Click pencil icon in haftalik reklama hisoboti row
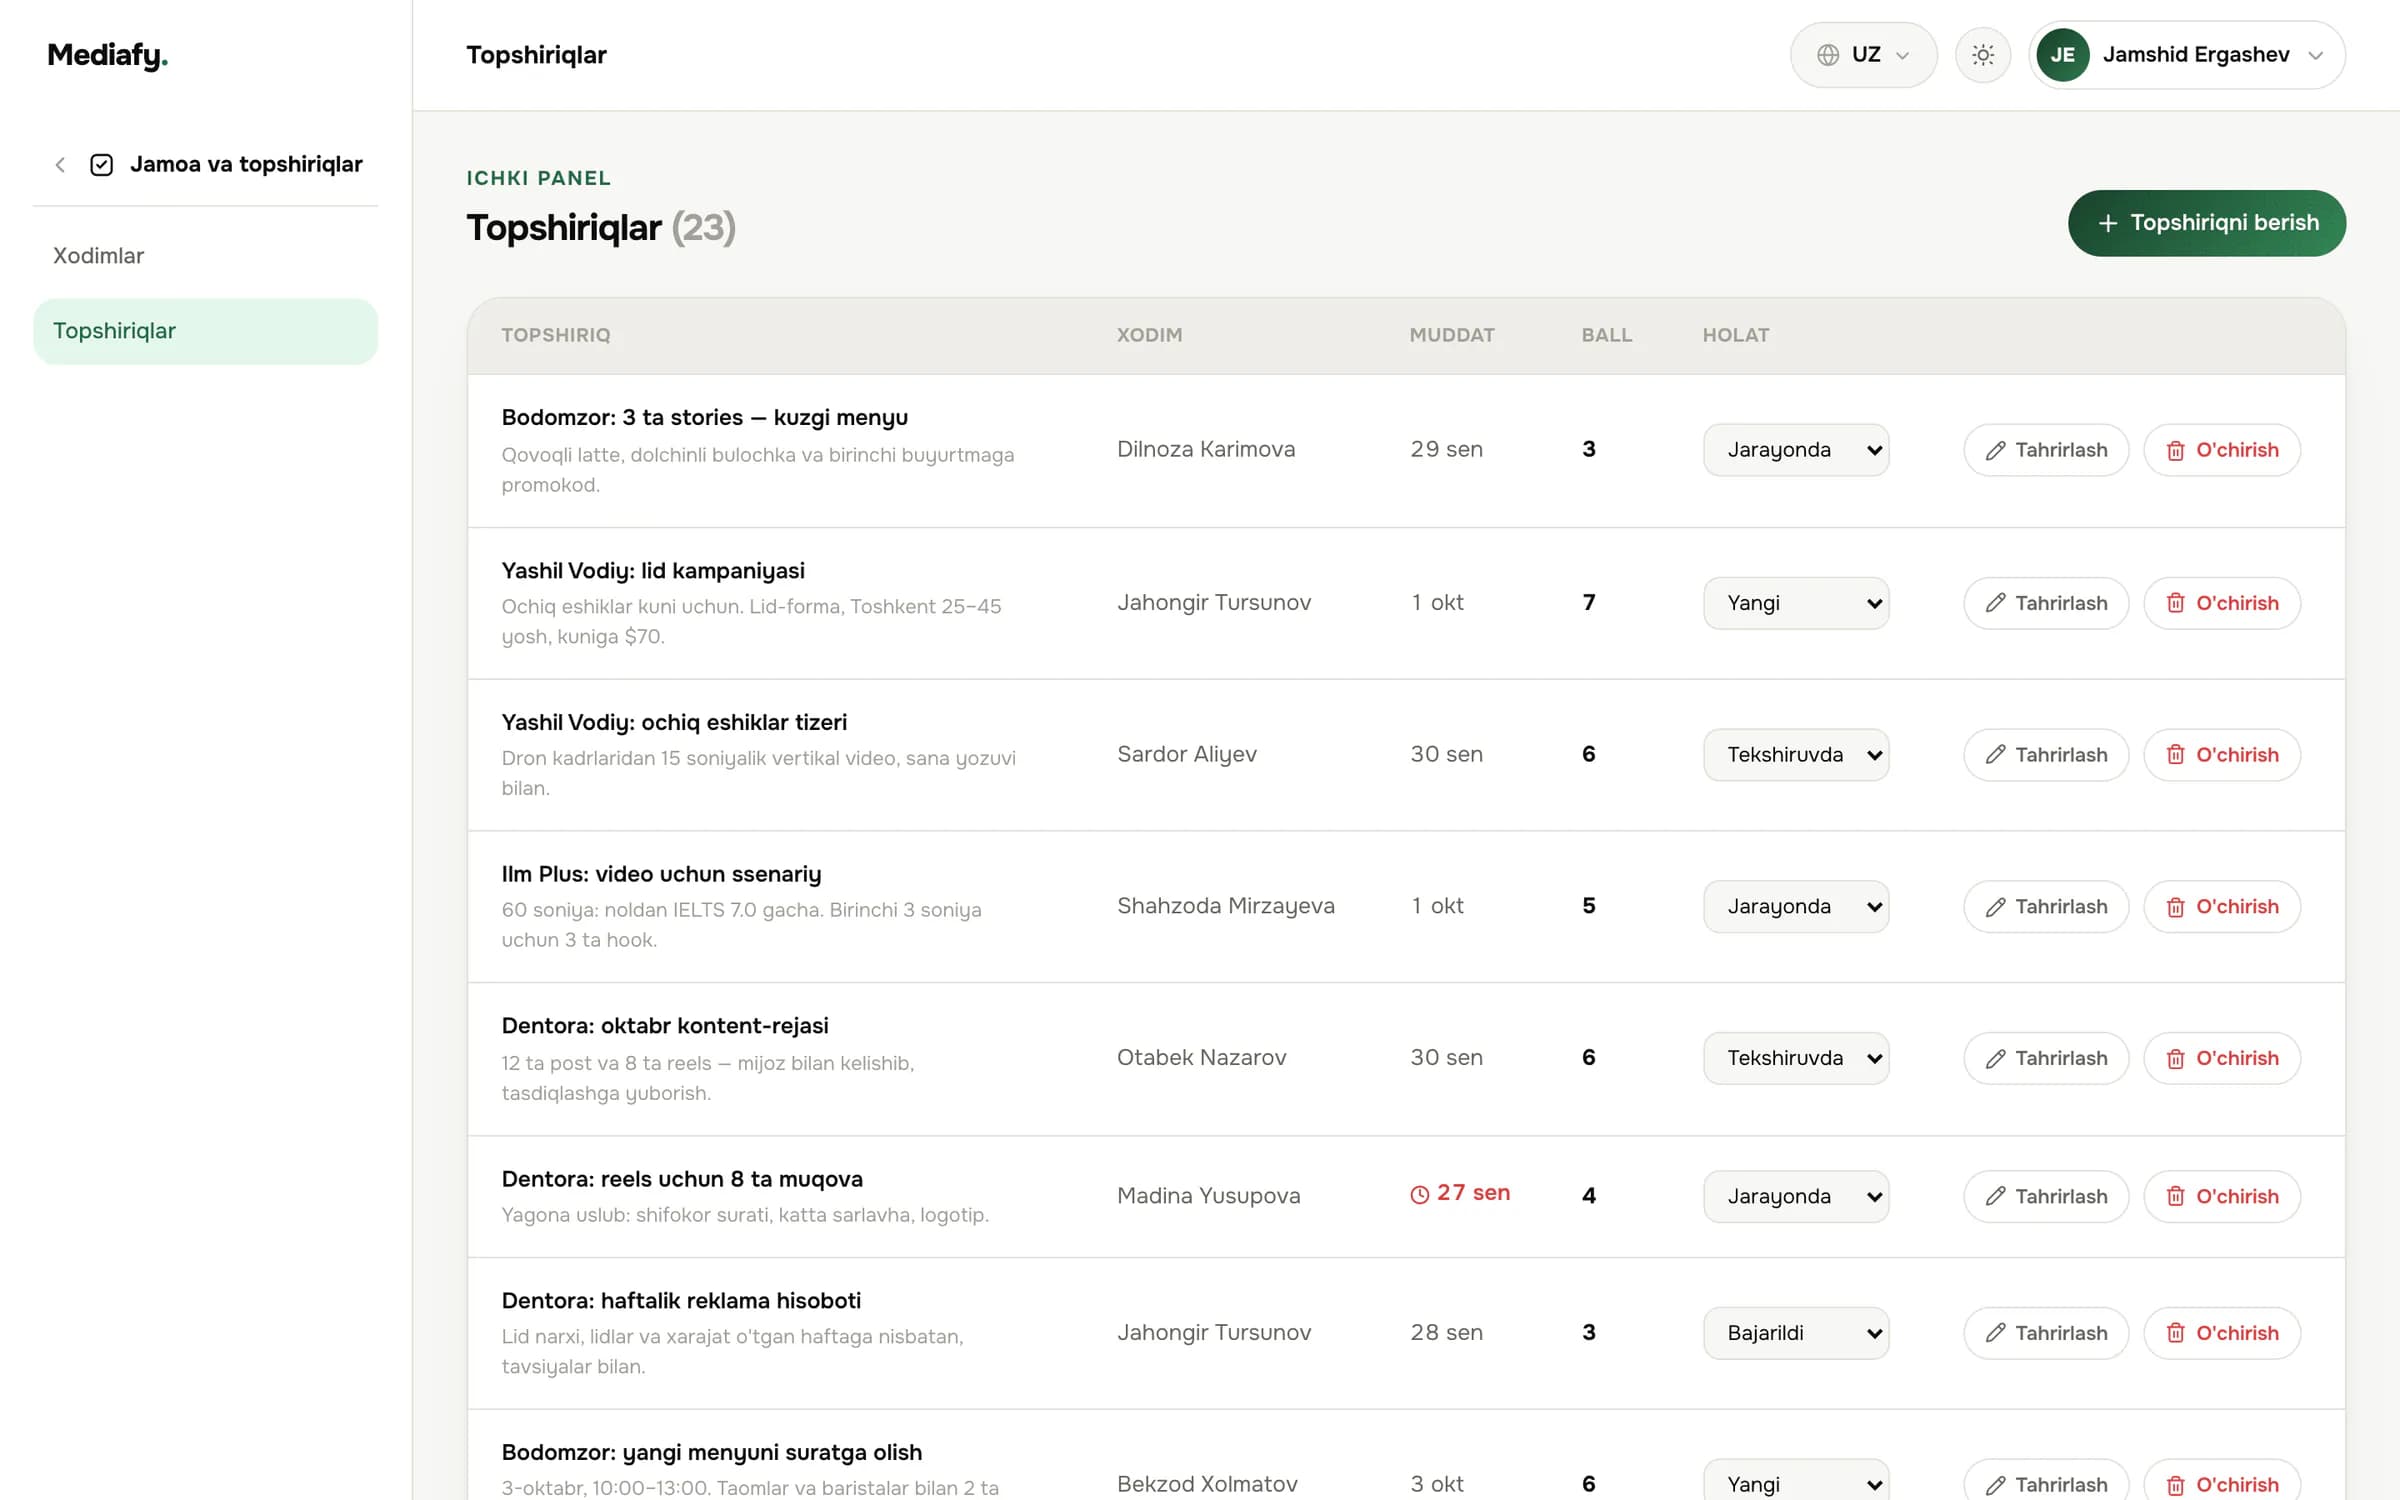 coord(1995,1333)
